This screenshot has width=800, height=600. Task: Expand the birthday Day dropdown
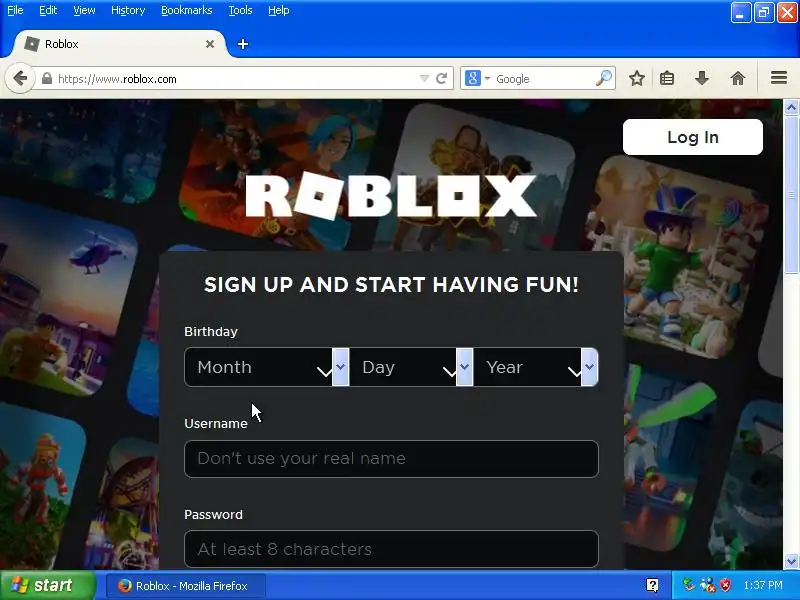click(x=411, y=367)
